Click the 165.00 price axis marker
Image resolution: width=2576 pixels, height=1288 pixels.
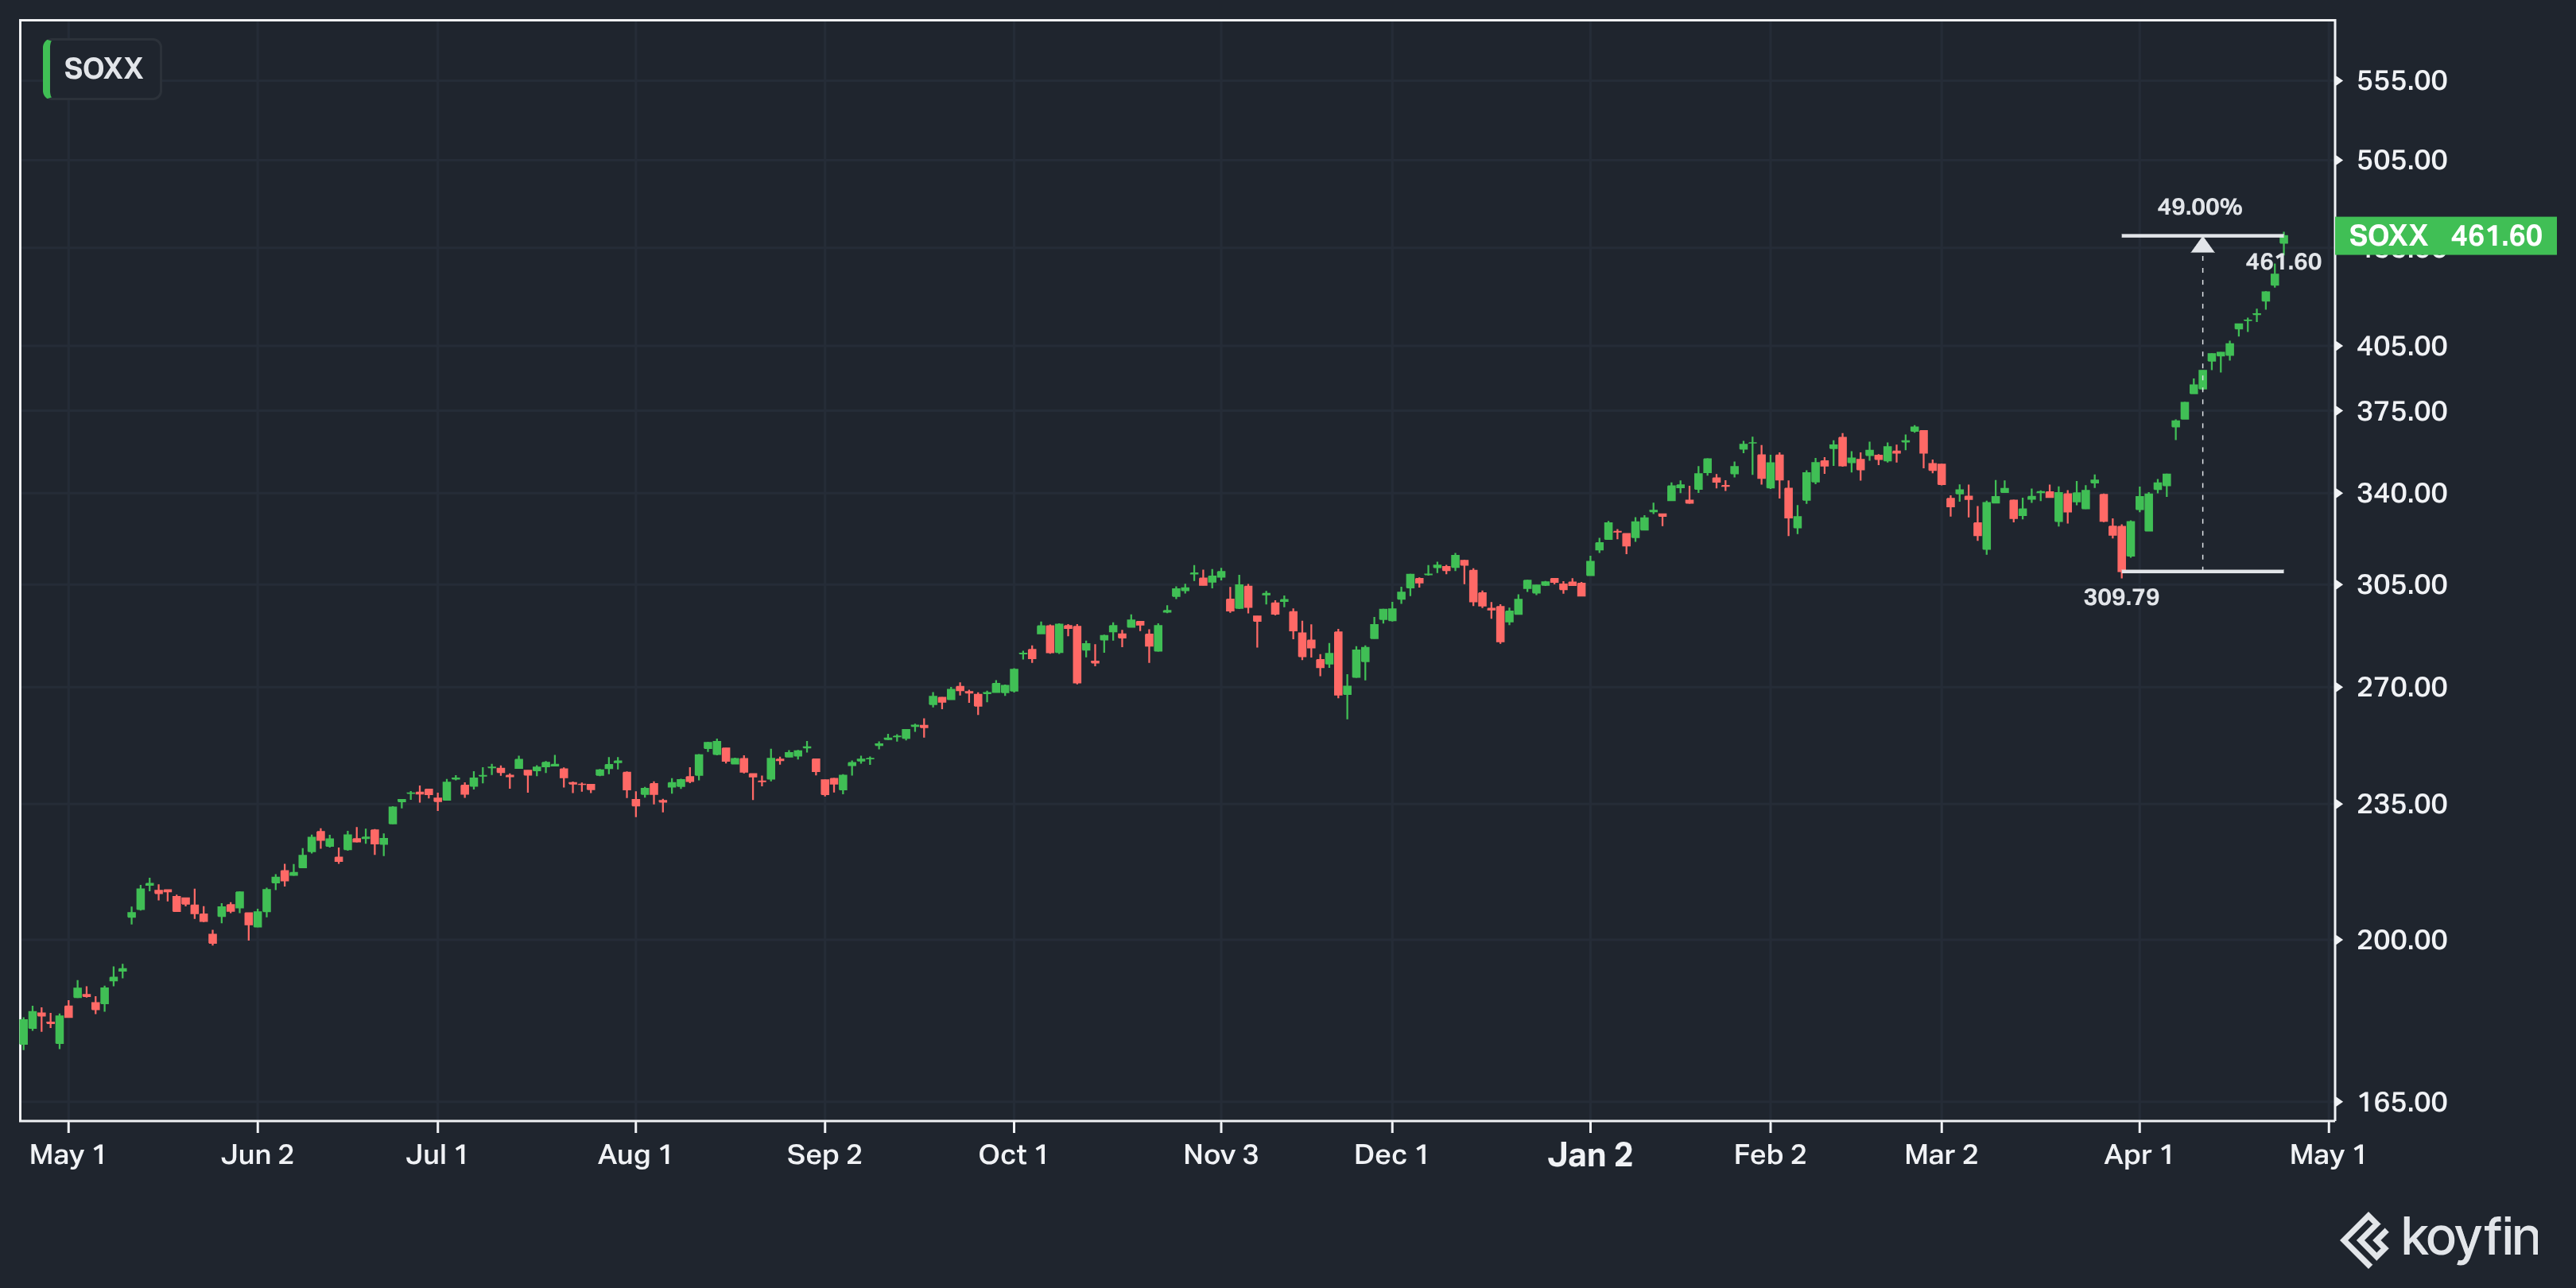(2401, 1102)
